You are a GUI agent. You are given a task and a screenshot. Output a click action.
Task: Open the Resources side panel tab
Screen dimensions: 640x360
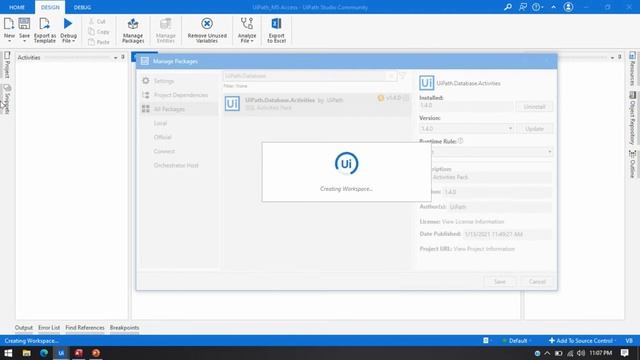[632, 69]
